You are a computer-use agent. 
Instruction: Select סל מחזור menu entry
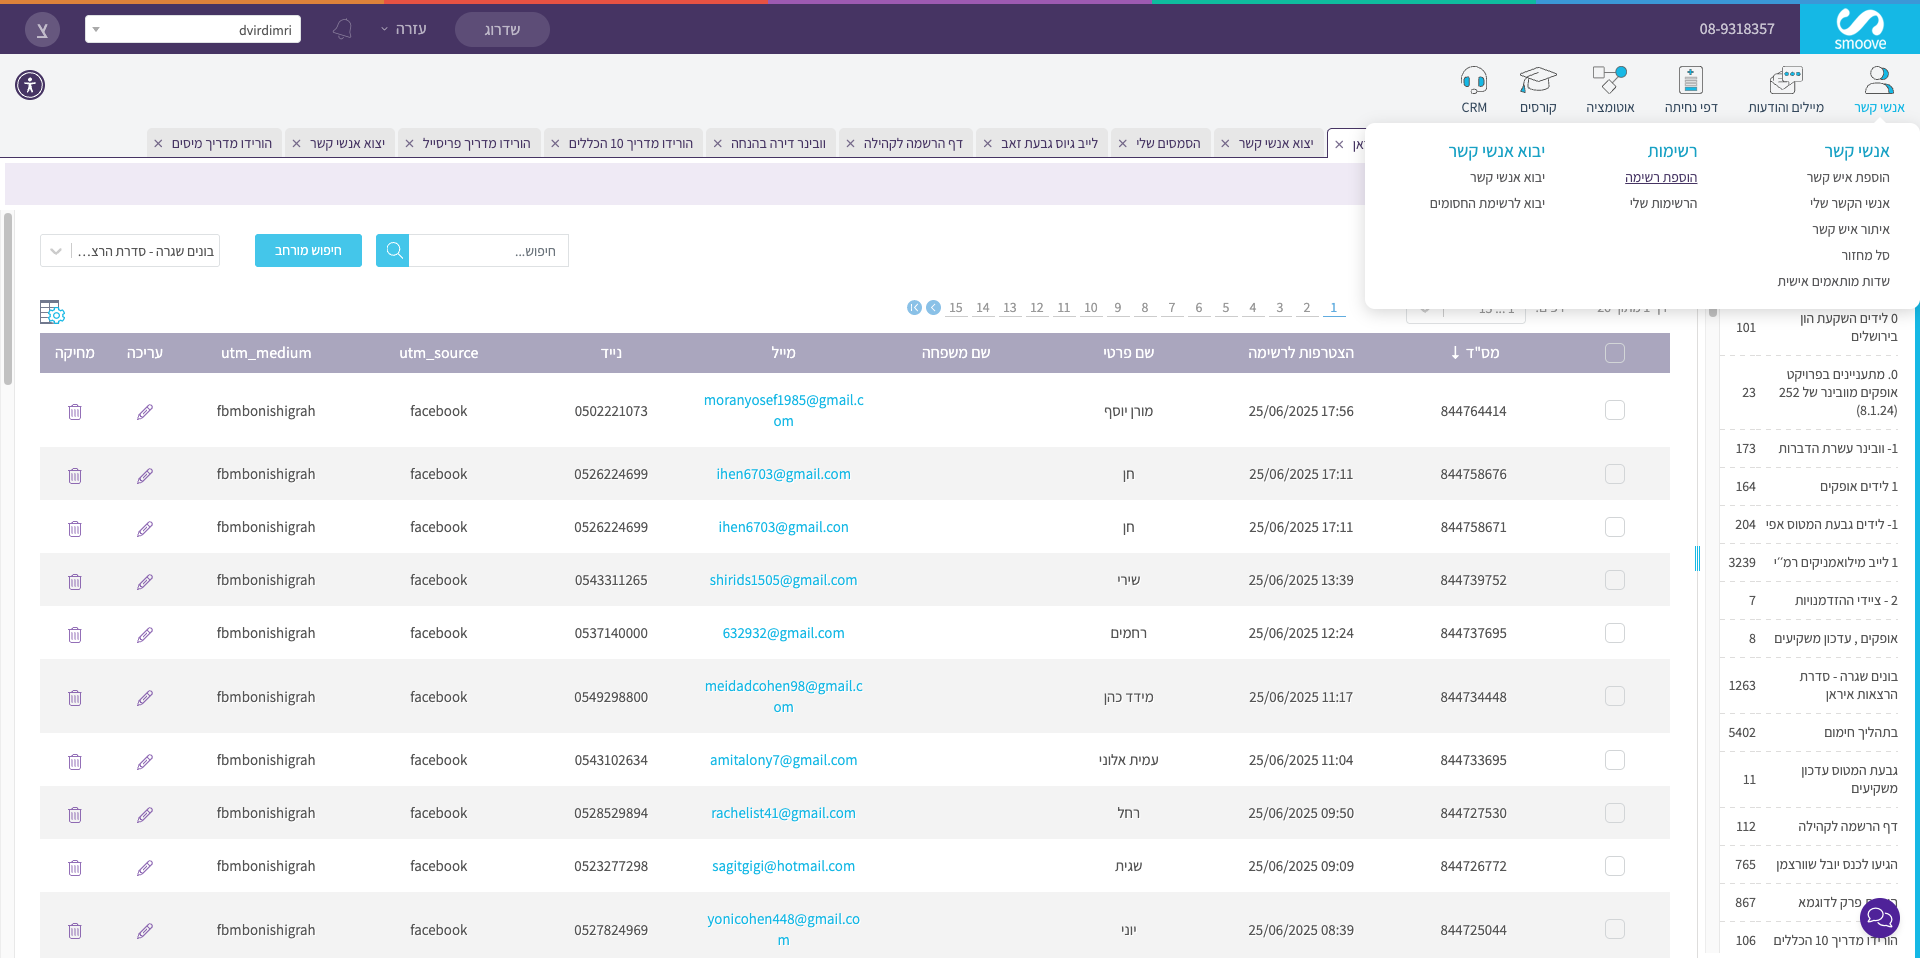[x=1866, y=255]
